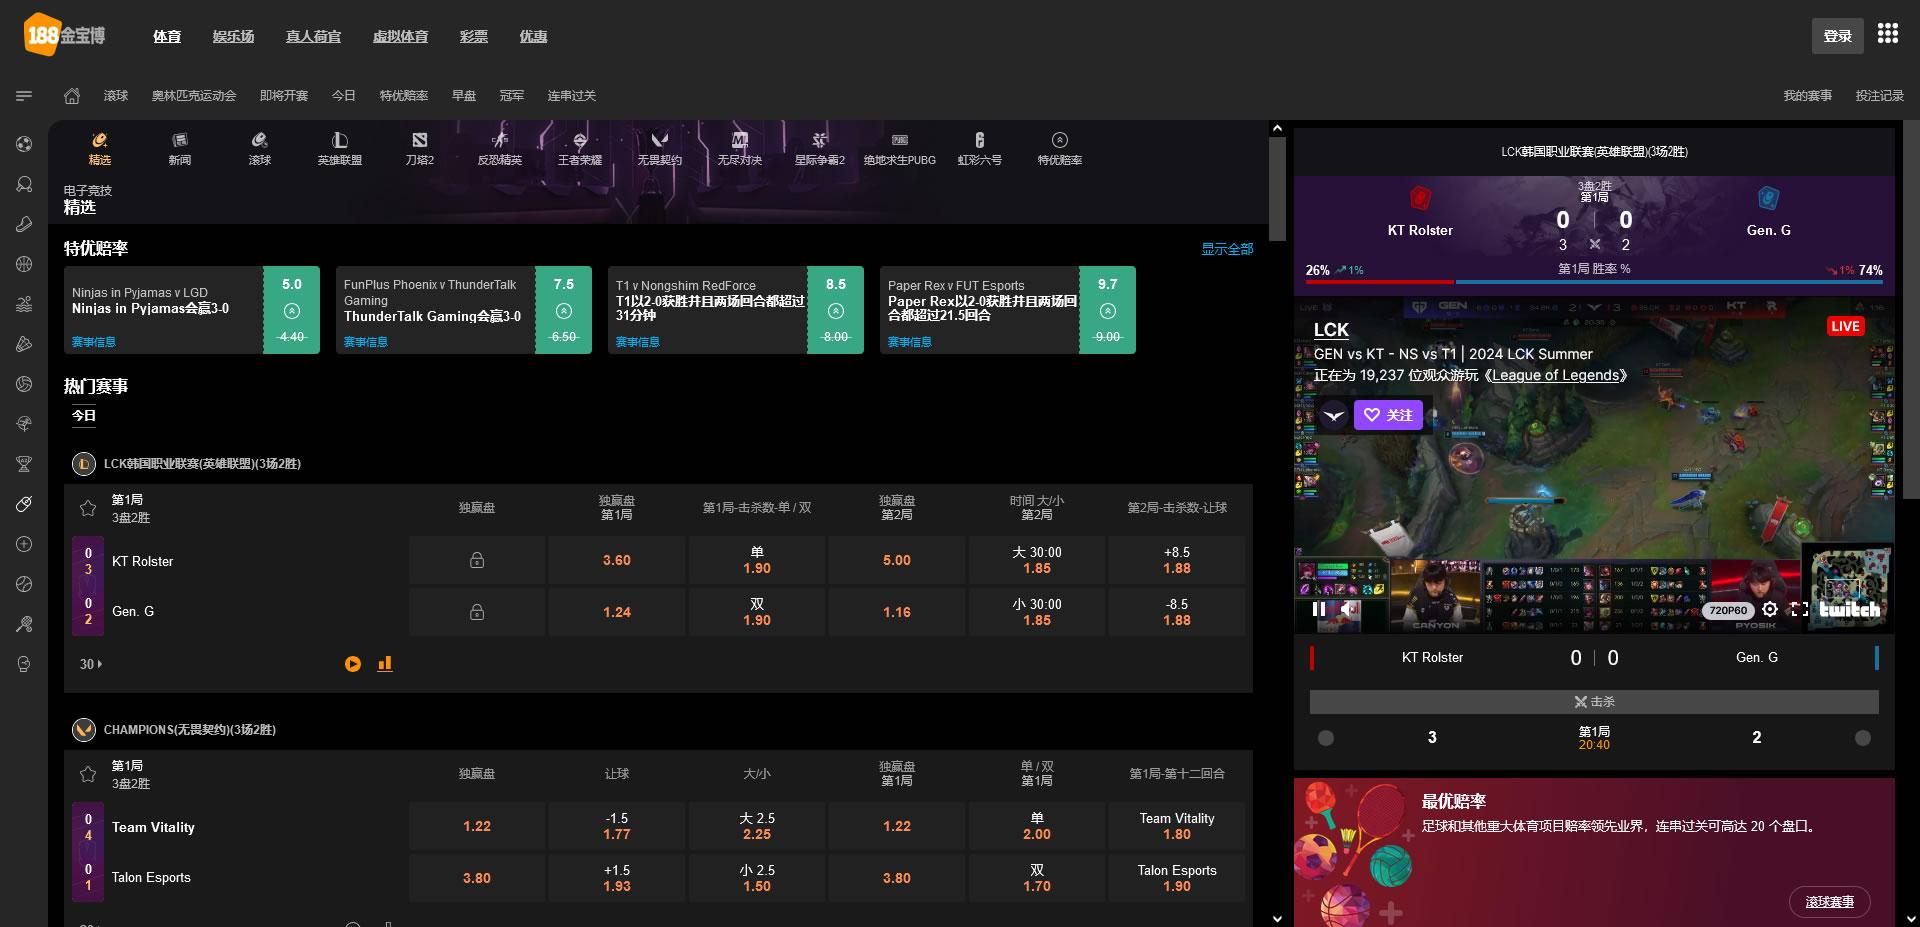Open 我的赛事 my events link
Screen dimensions: 1920x927
(1808, 96)
